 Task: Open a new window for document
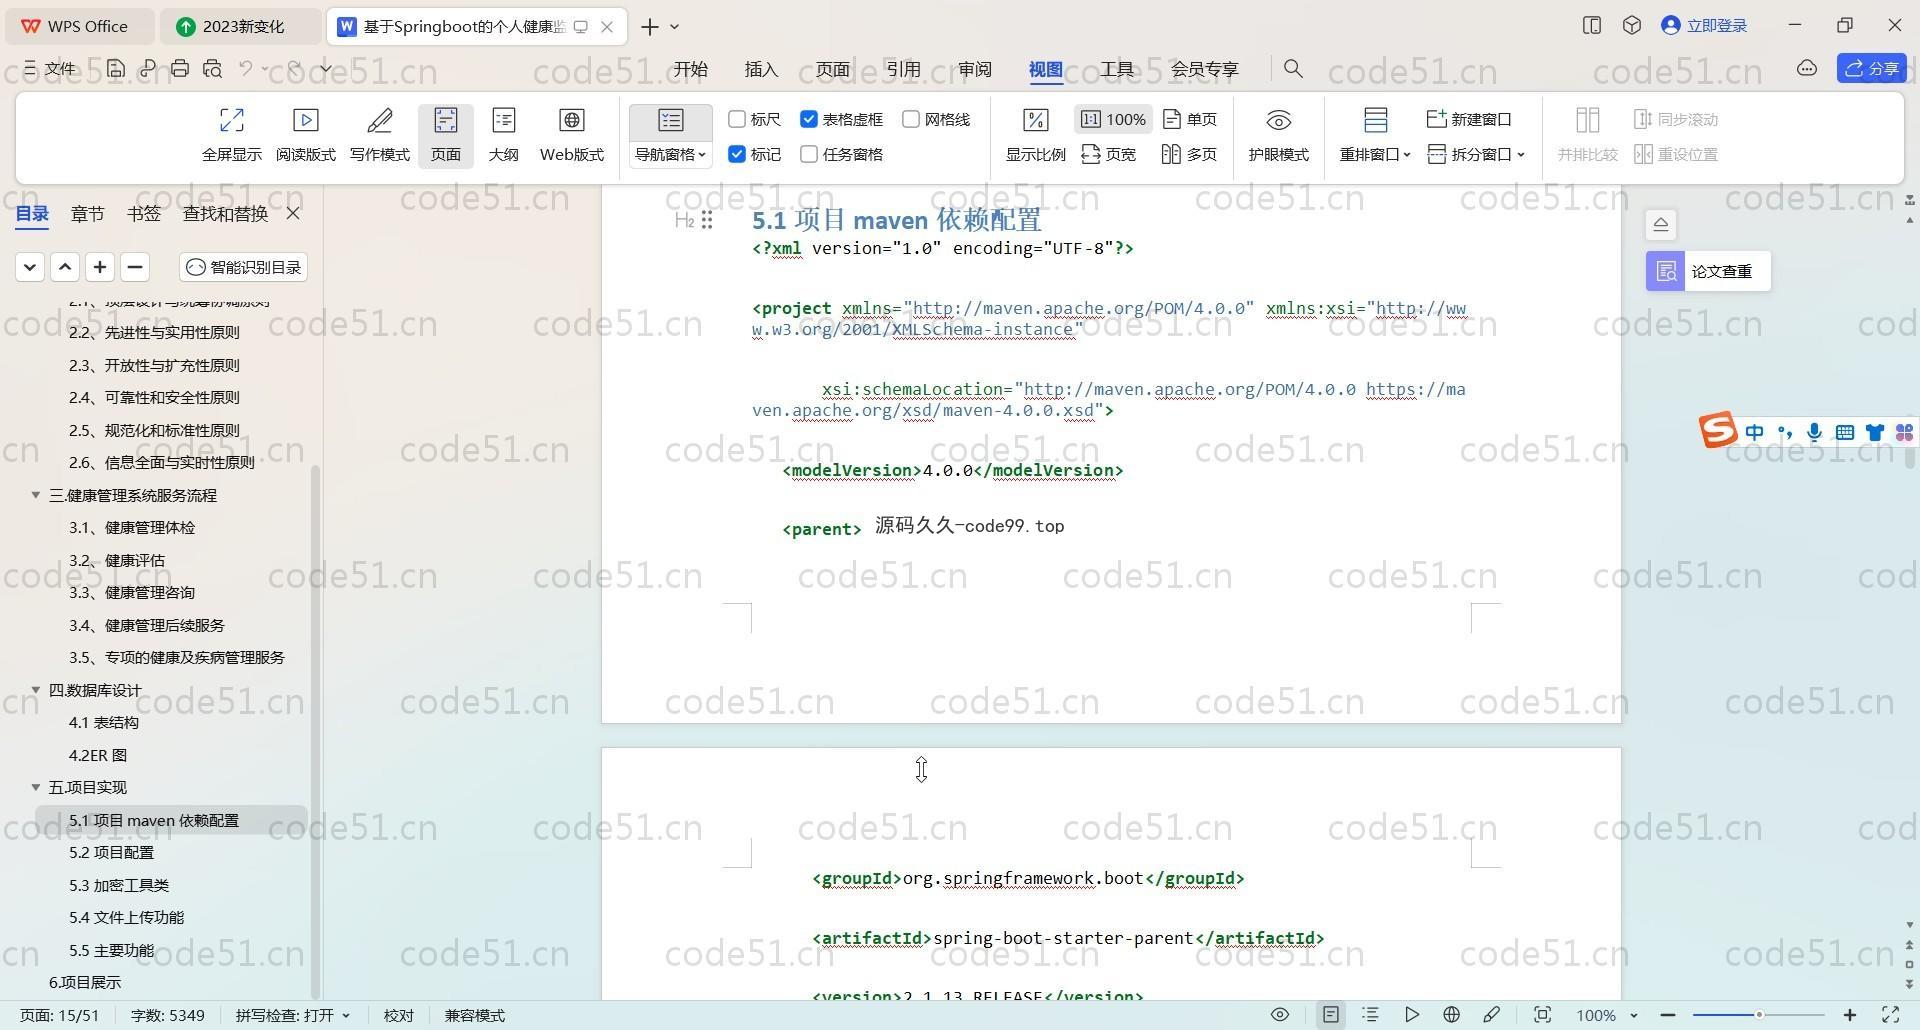[x=1469, y=119]
